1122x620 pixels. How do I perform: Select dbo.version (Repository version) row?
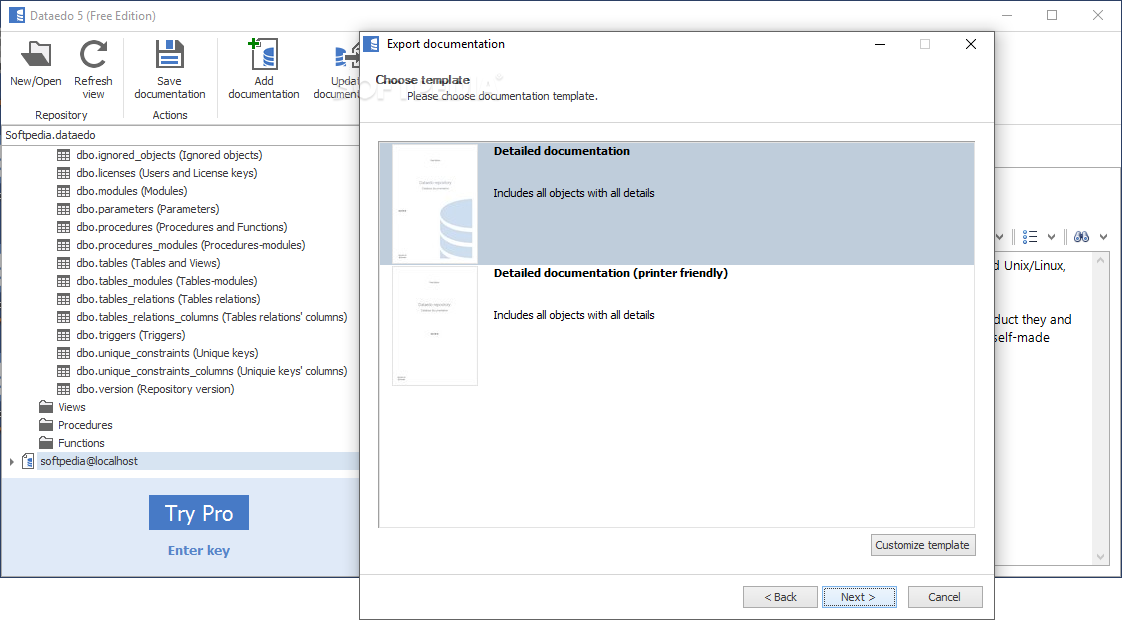point(155,389)
